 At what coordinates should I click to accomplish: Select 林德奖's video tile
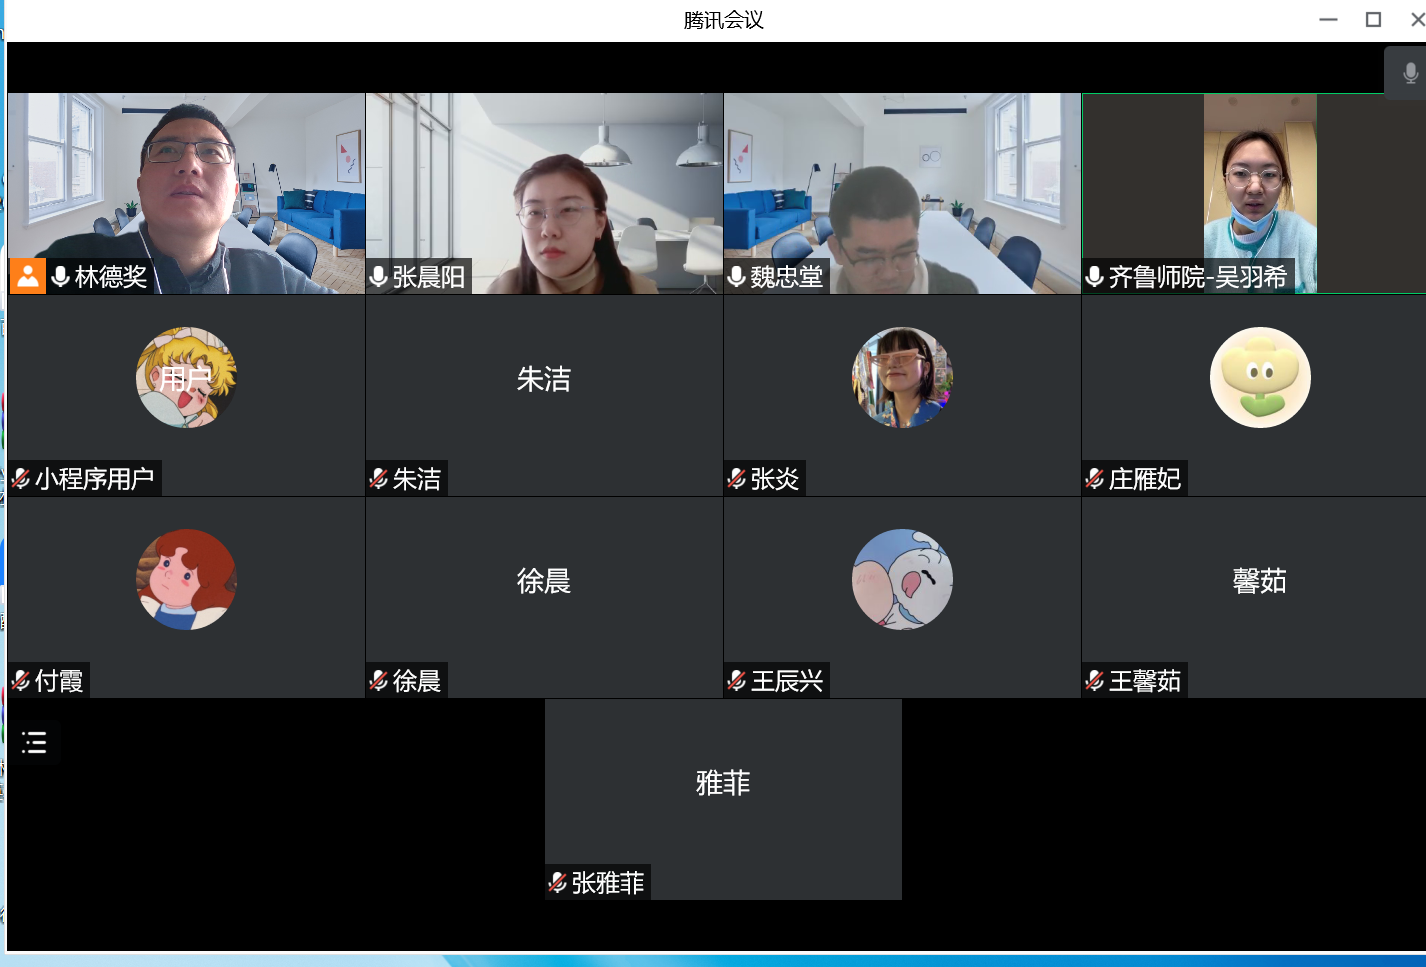(186, 180)
